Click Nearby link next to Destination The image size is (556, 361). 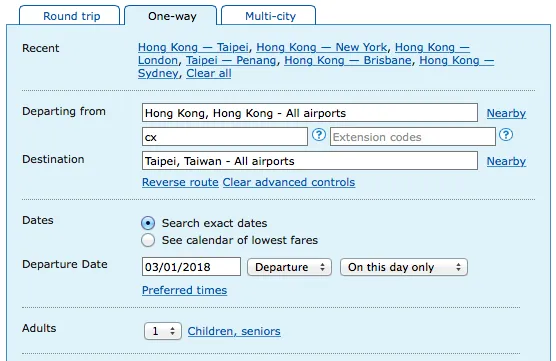point(506,161)
